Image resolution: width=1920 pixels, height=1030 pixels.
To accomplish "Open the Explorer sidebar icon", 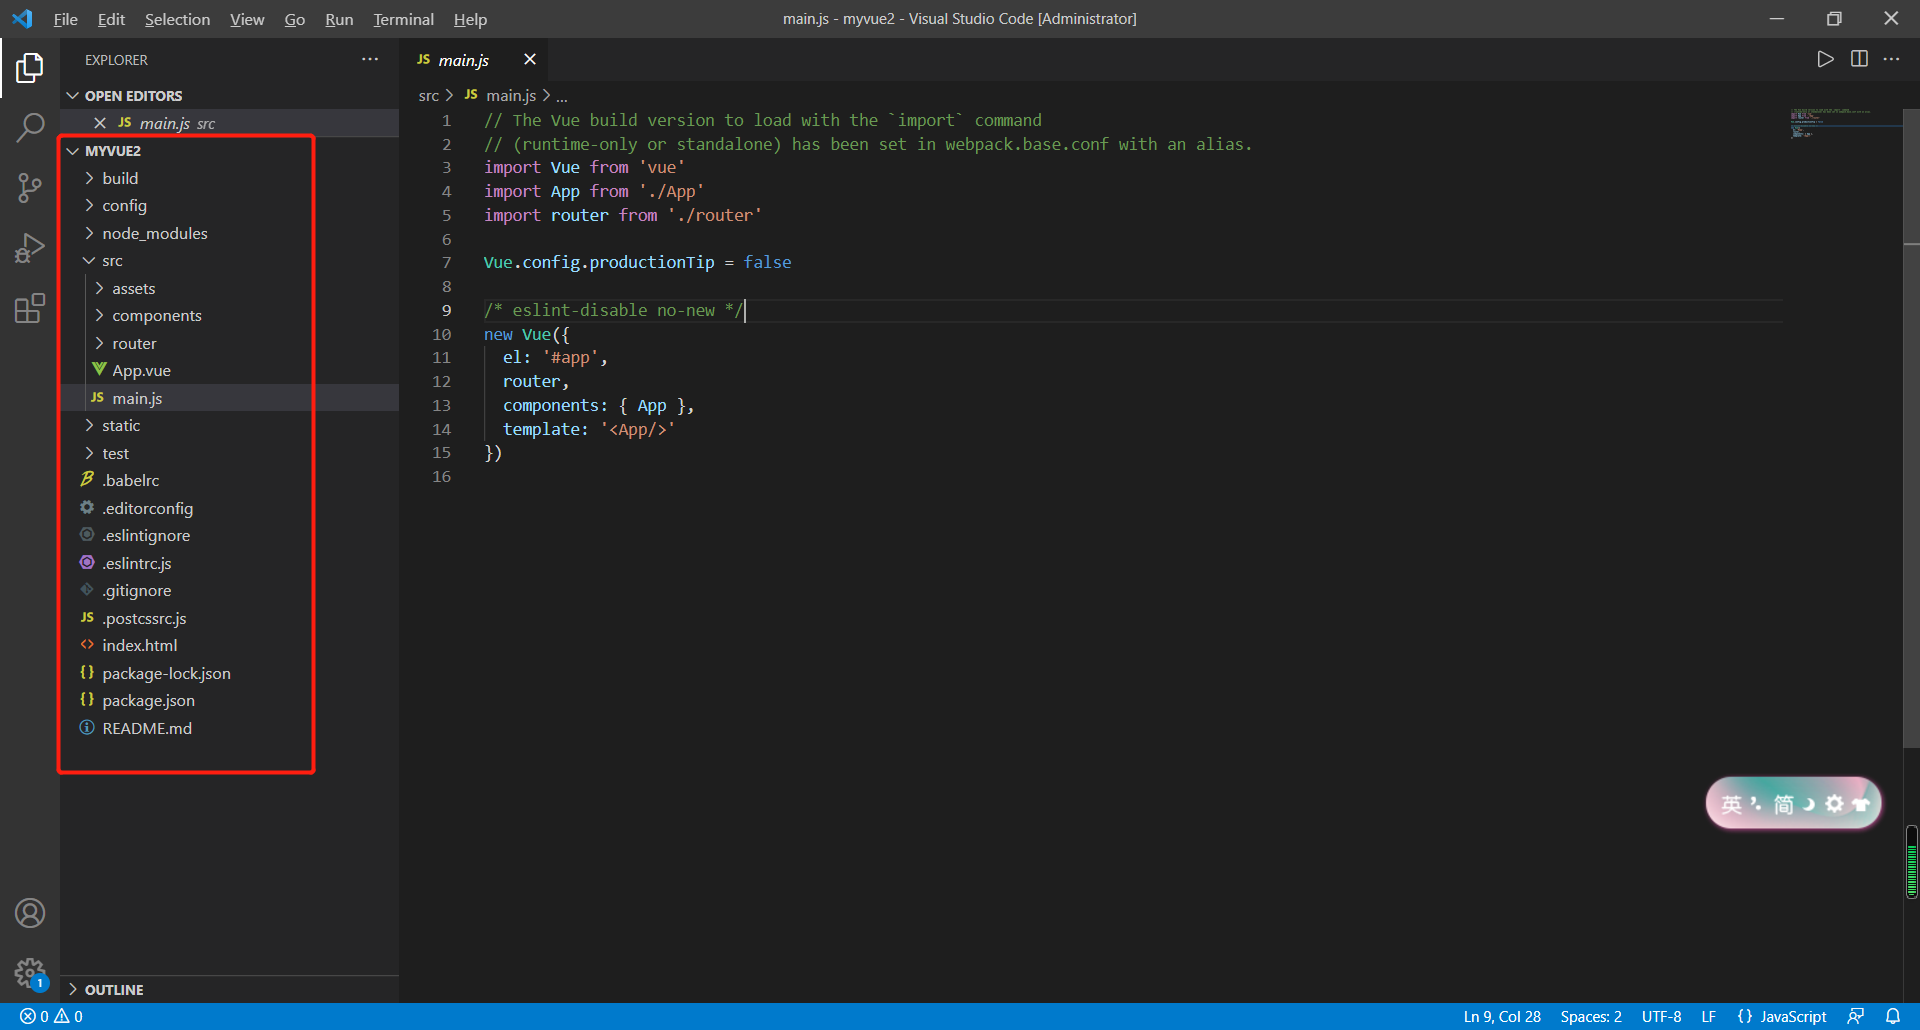I will click(29, 67).
